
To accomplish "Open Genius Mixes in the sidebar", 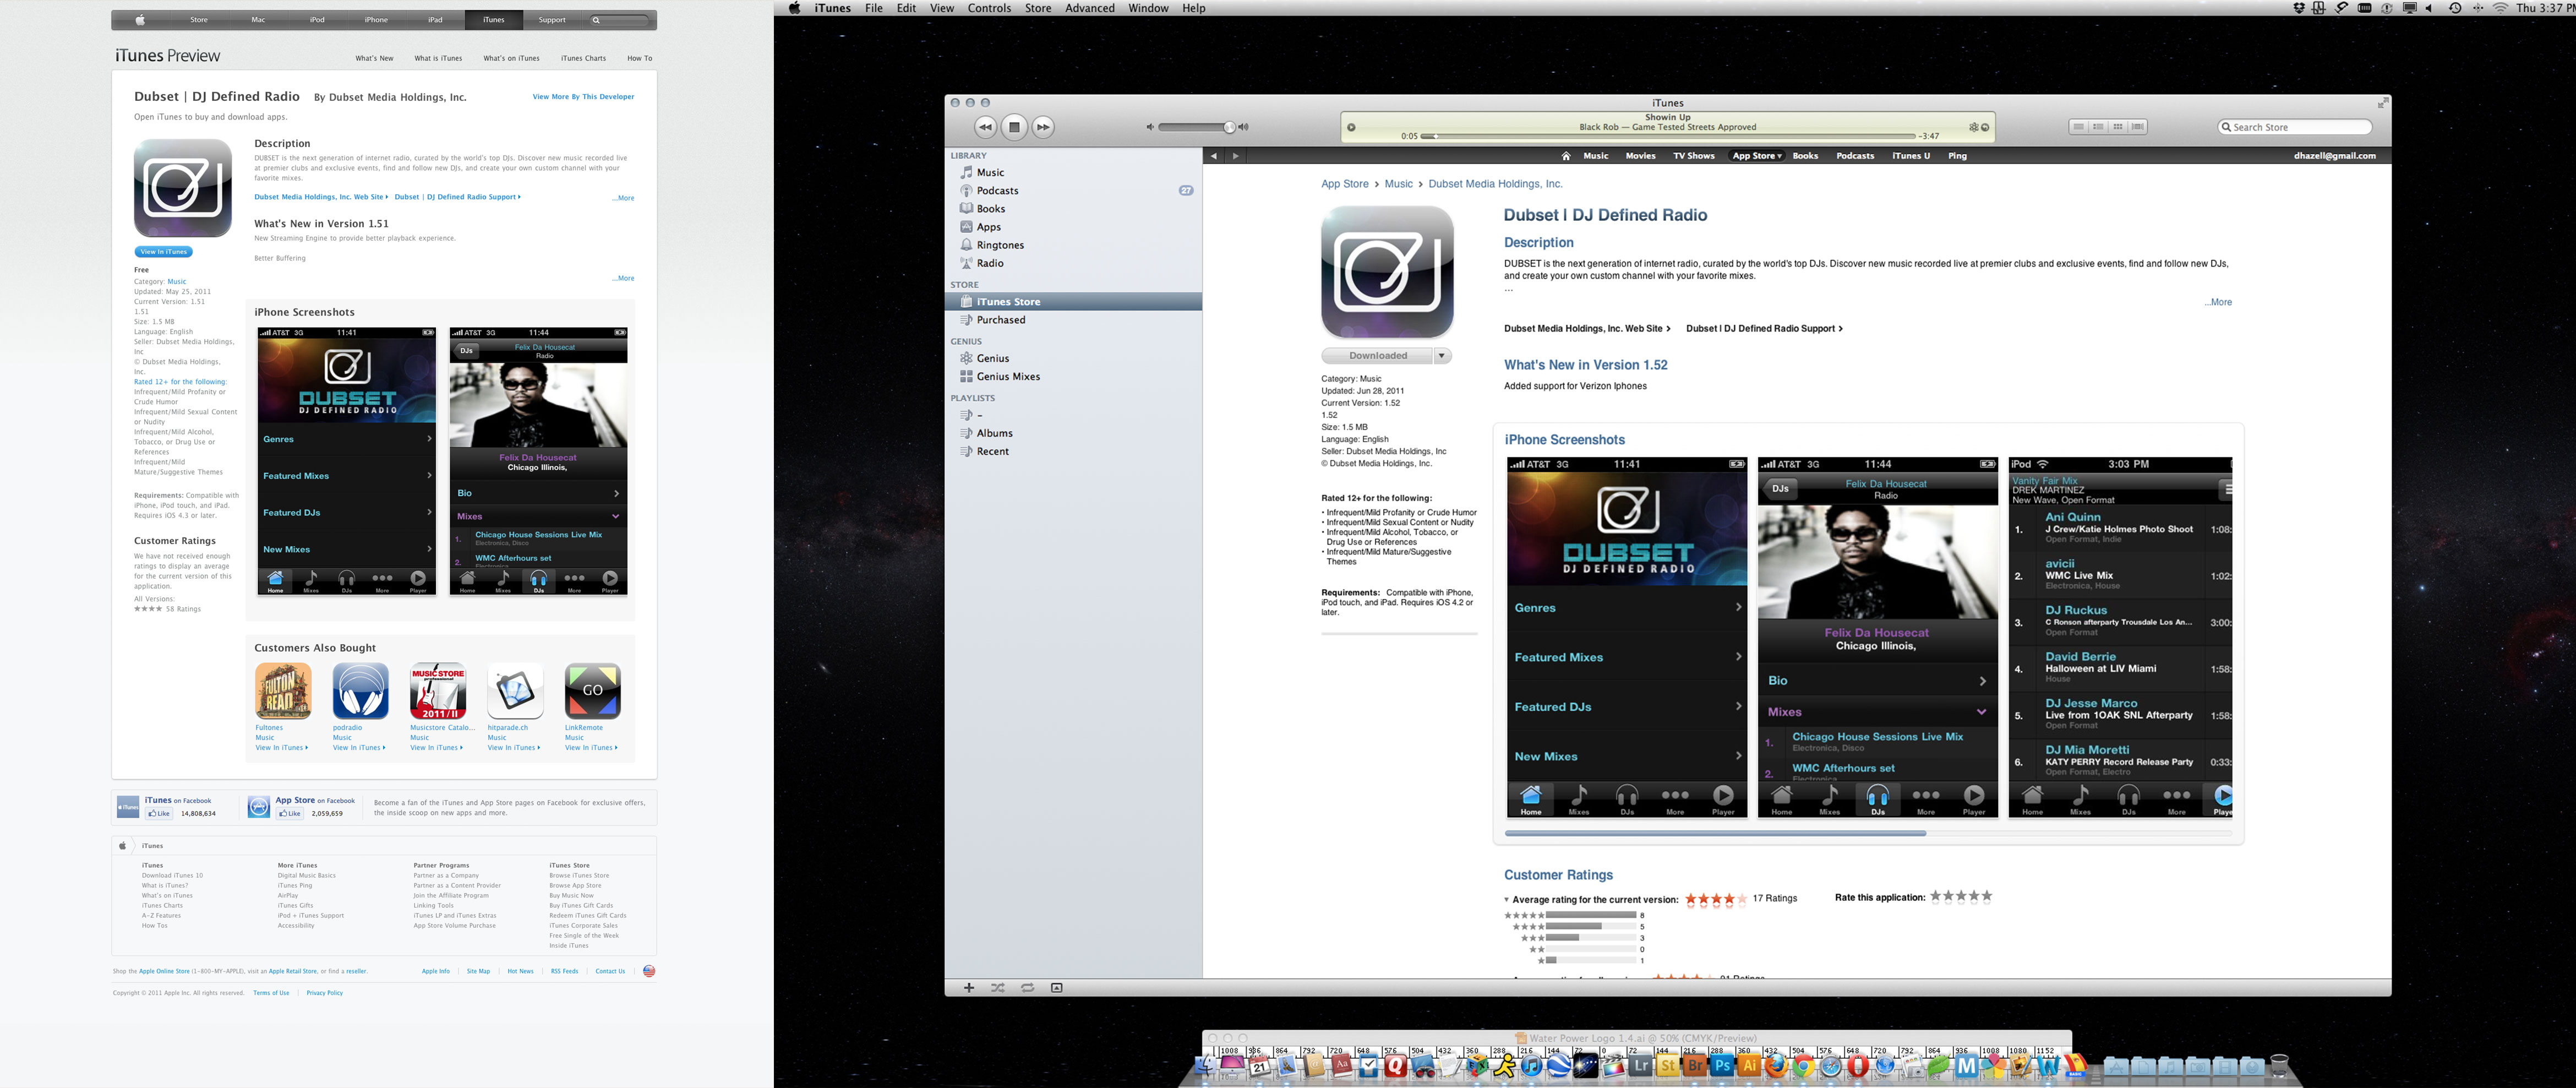I will 1008,377.
